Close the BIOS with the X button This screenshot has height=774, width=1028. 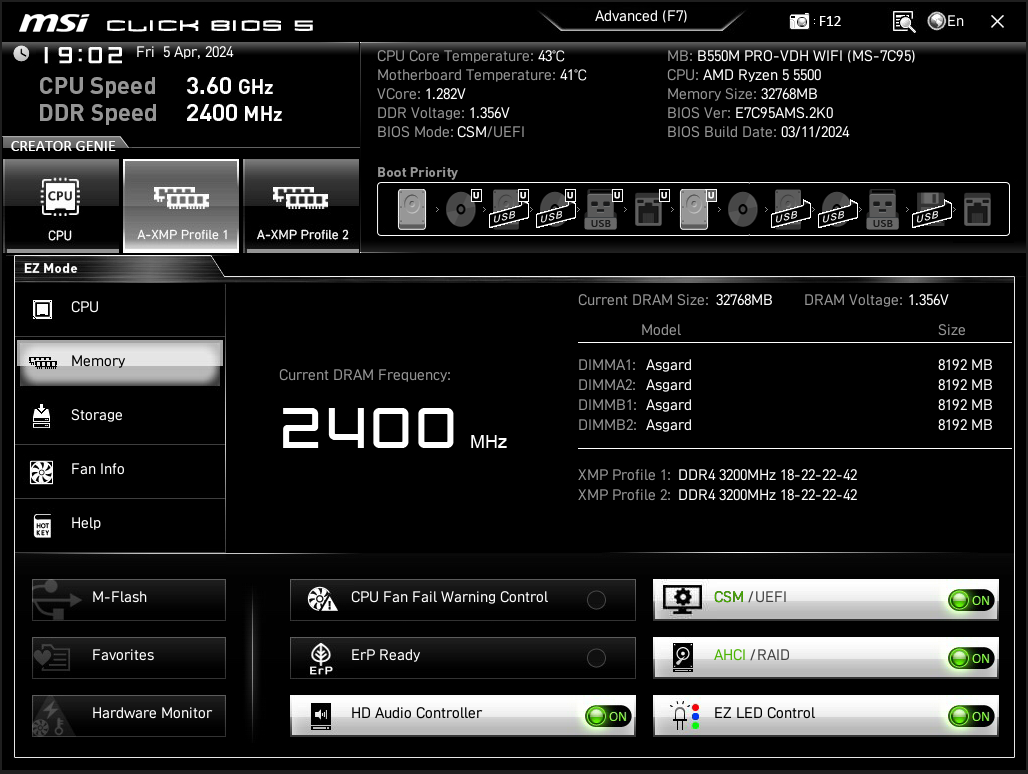(997, 22)
